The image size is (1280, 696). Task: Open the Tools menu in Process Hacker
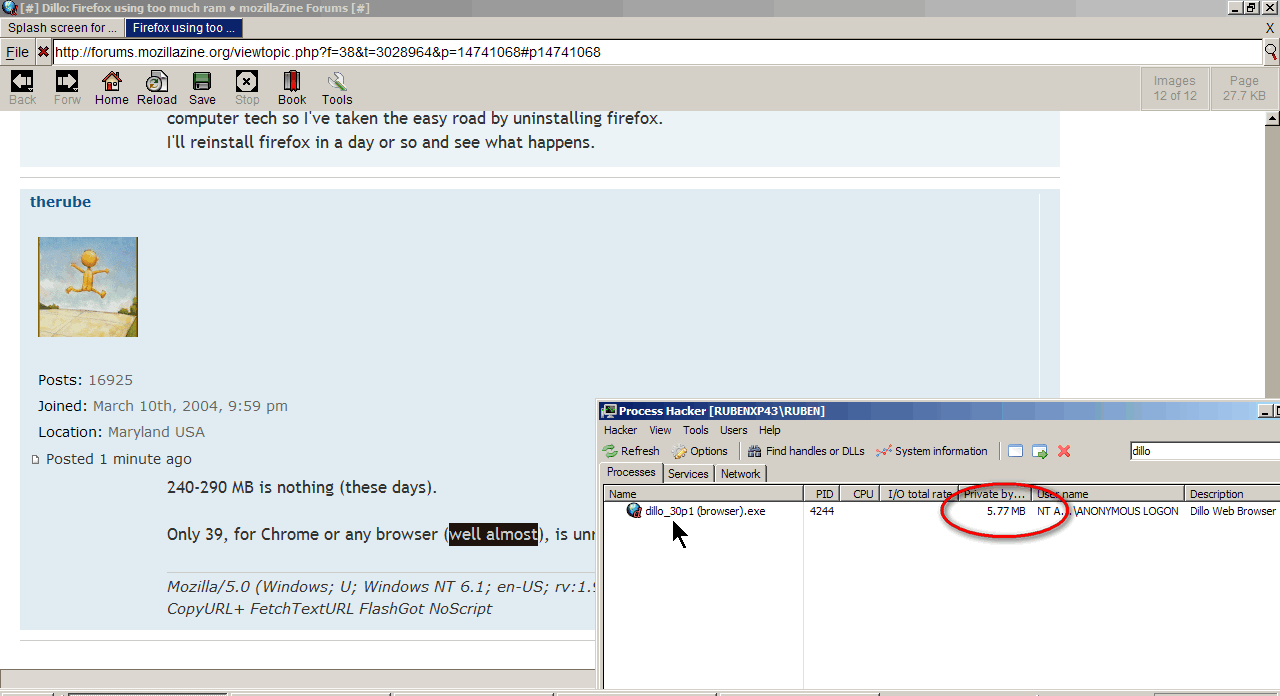[x=696, y=430]
